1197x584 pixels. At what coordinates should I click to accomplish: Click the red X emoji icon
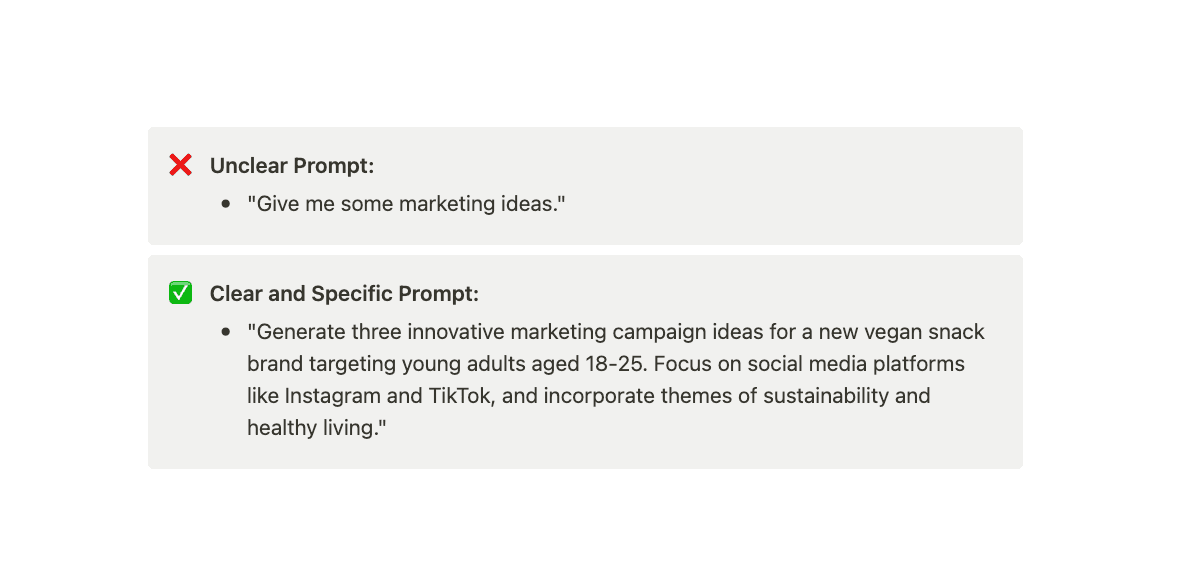pyautogui.click(x=180, y=165)
